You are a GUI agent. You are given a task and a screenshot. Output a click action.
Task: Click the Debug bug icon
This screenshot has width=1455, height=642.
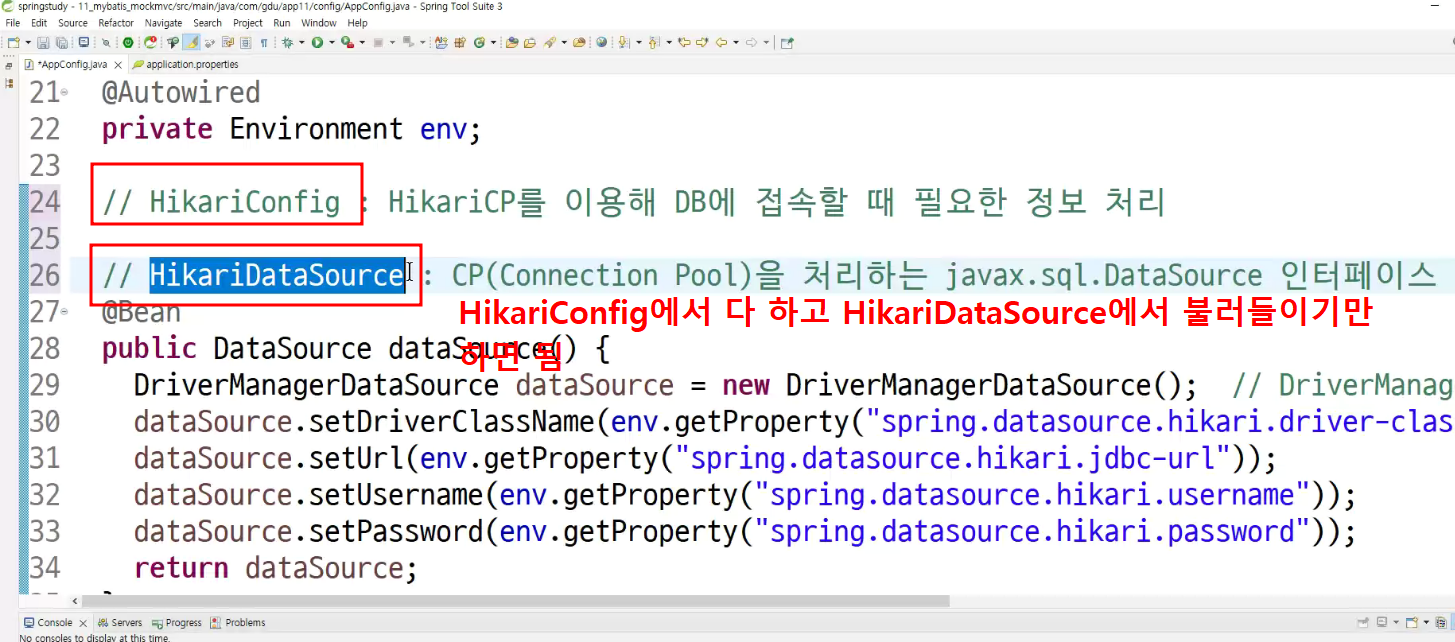(287, 43)
